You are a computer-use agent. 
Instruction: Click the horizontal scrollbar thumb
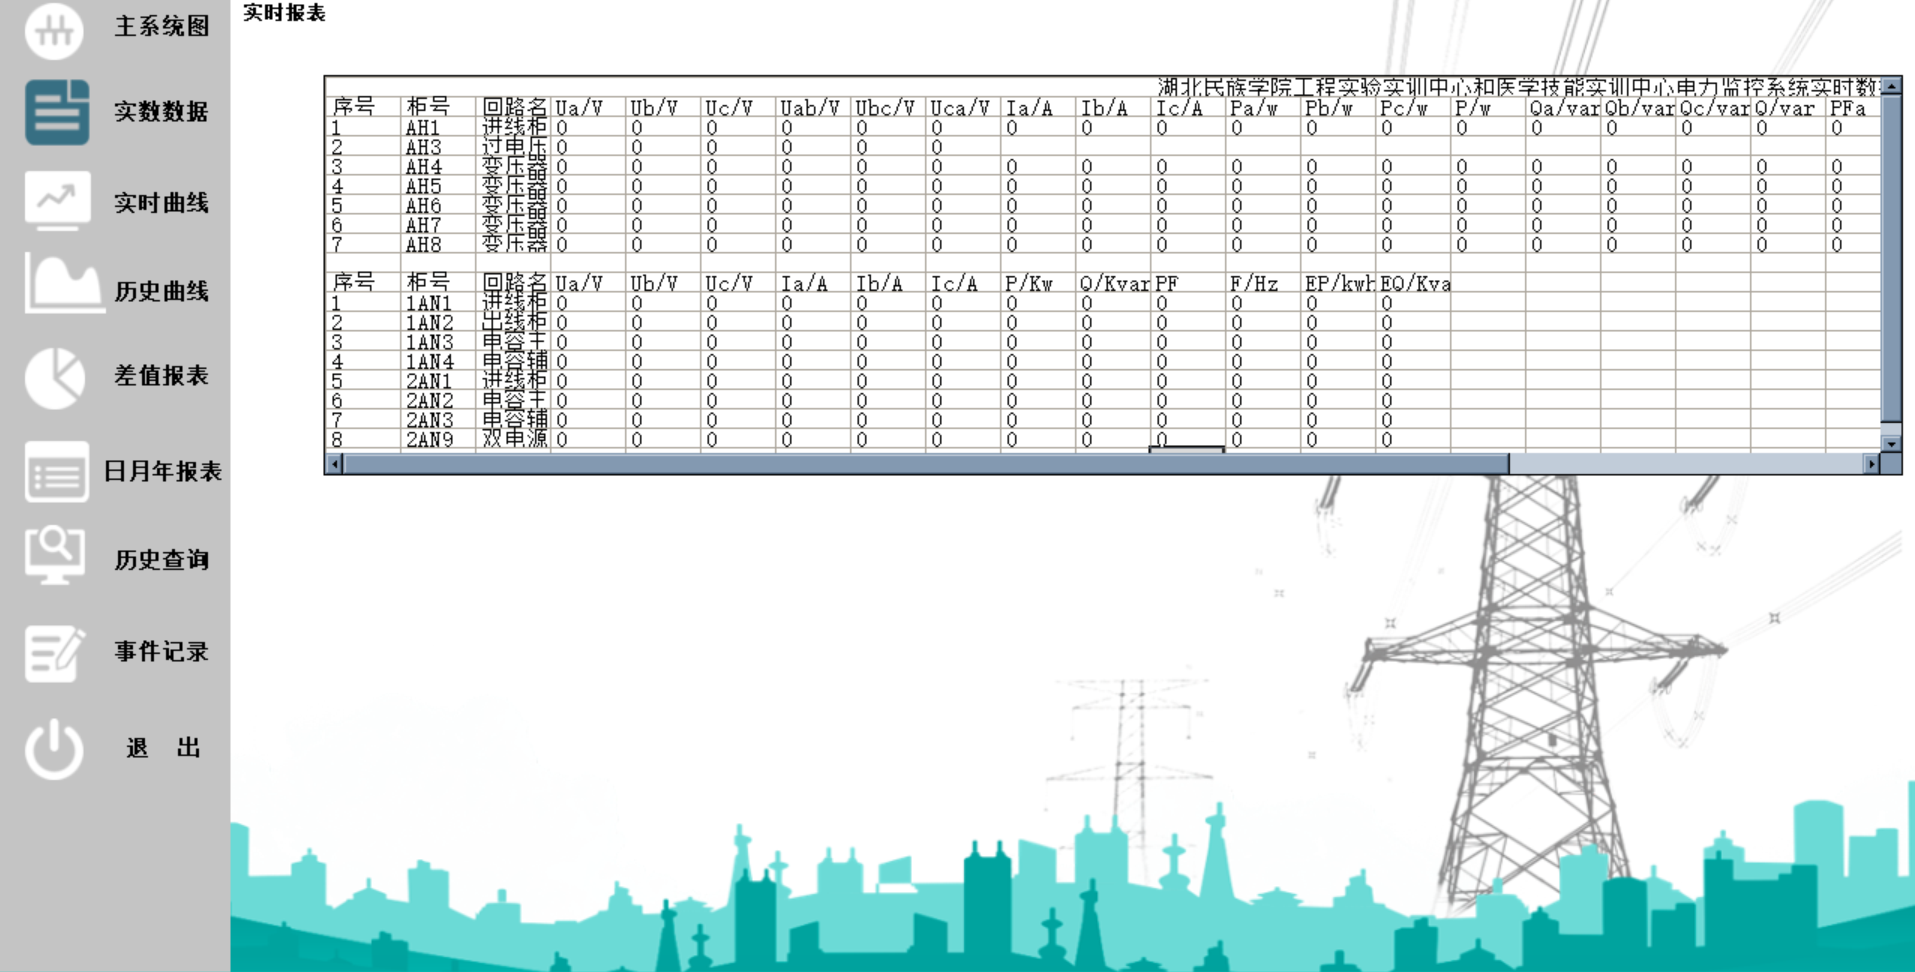925,464
